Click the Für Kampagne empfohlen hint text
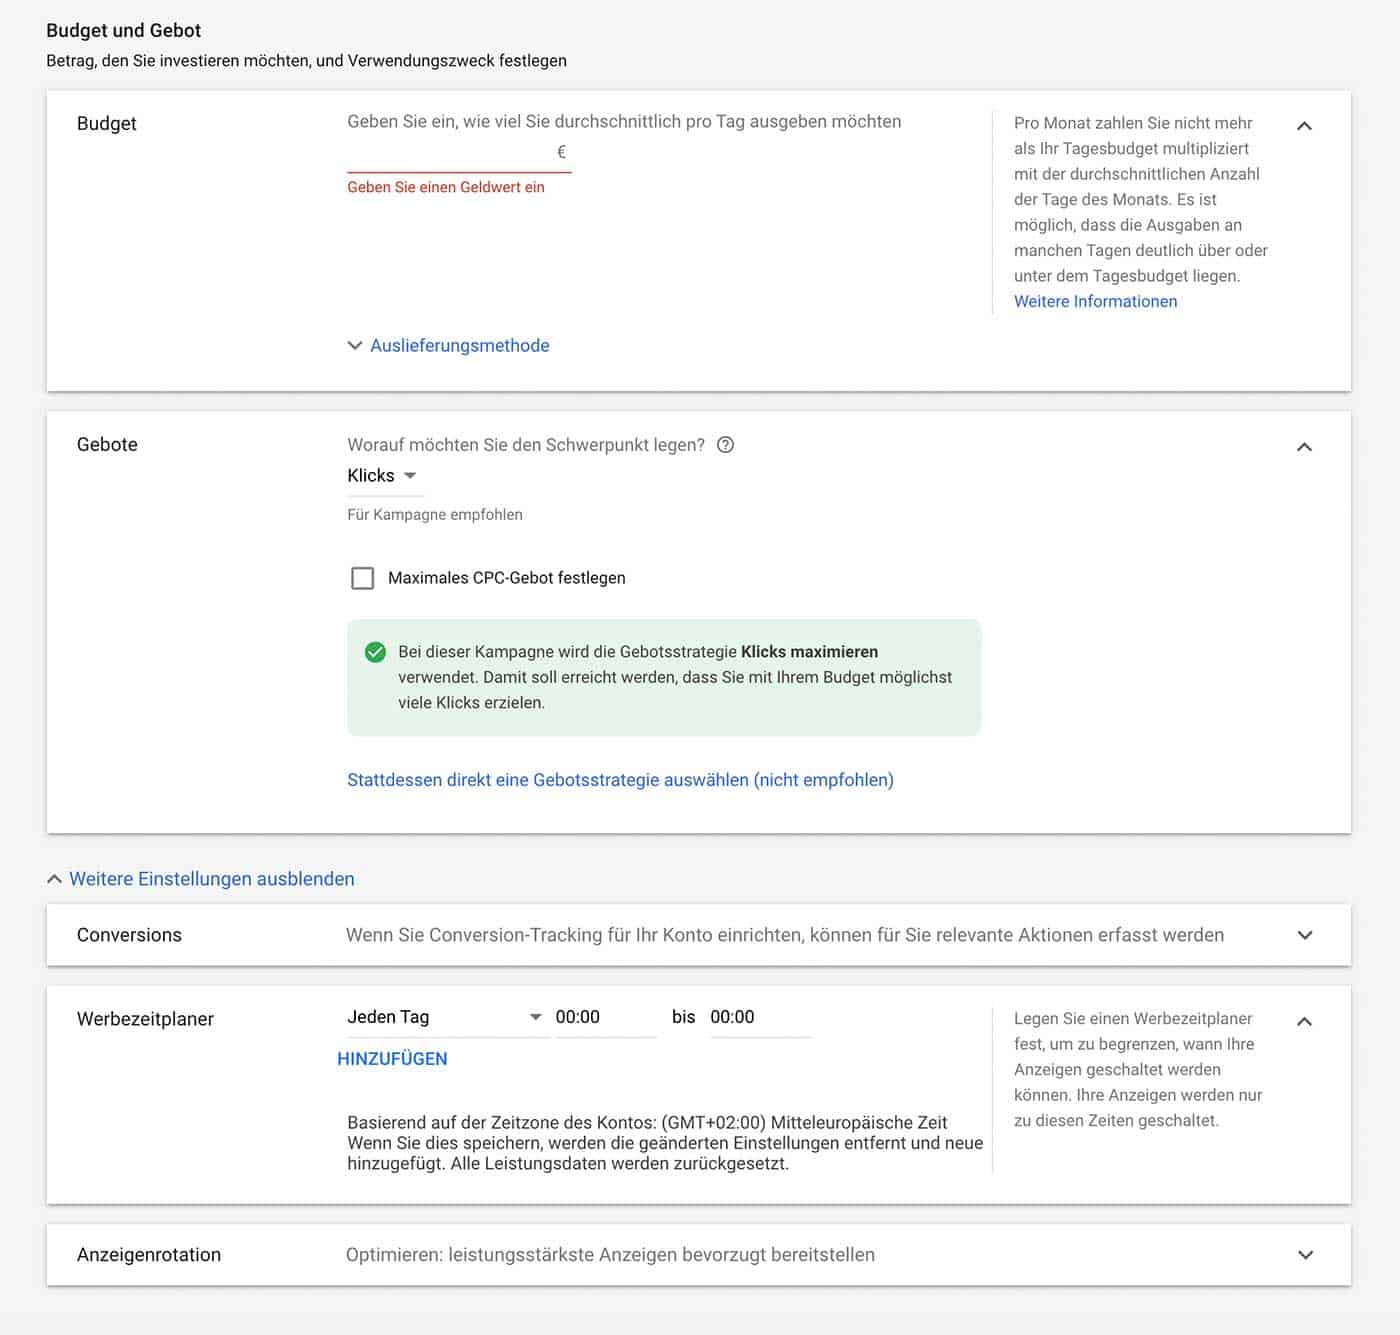Viewport: 1400px width, 1335px height. 435,514
